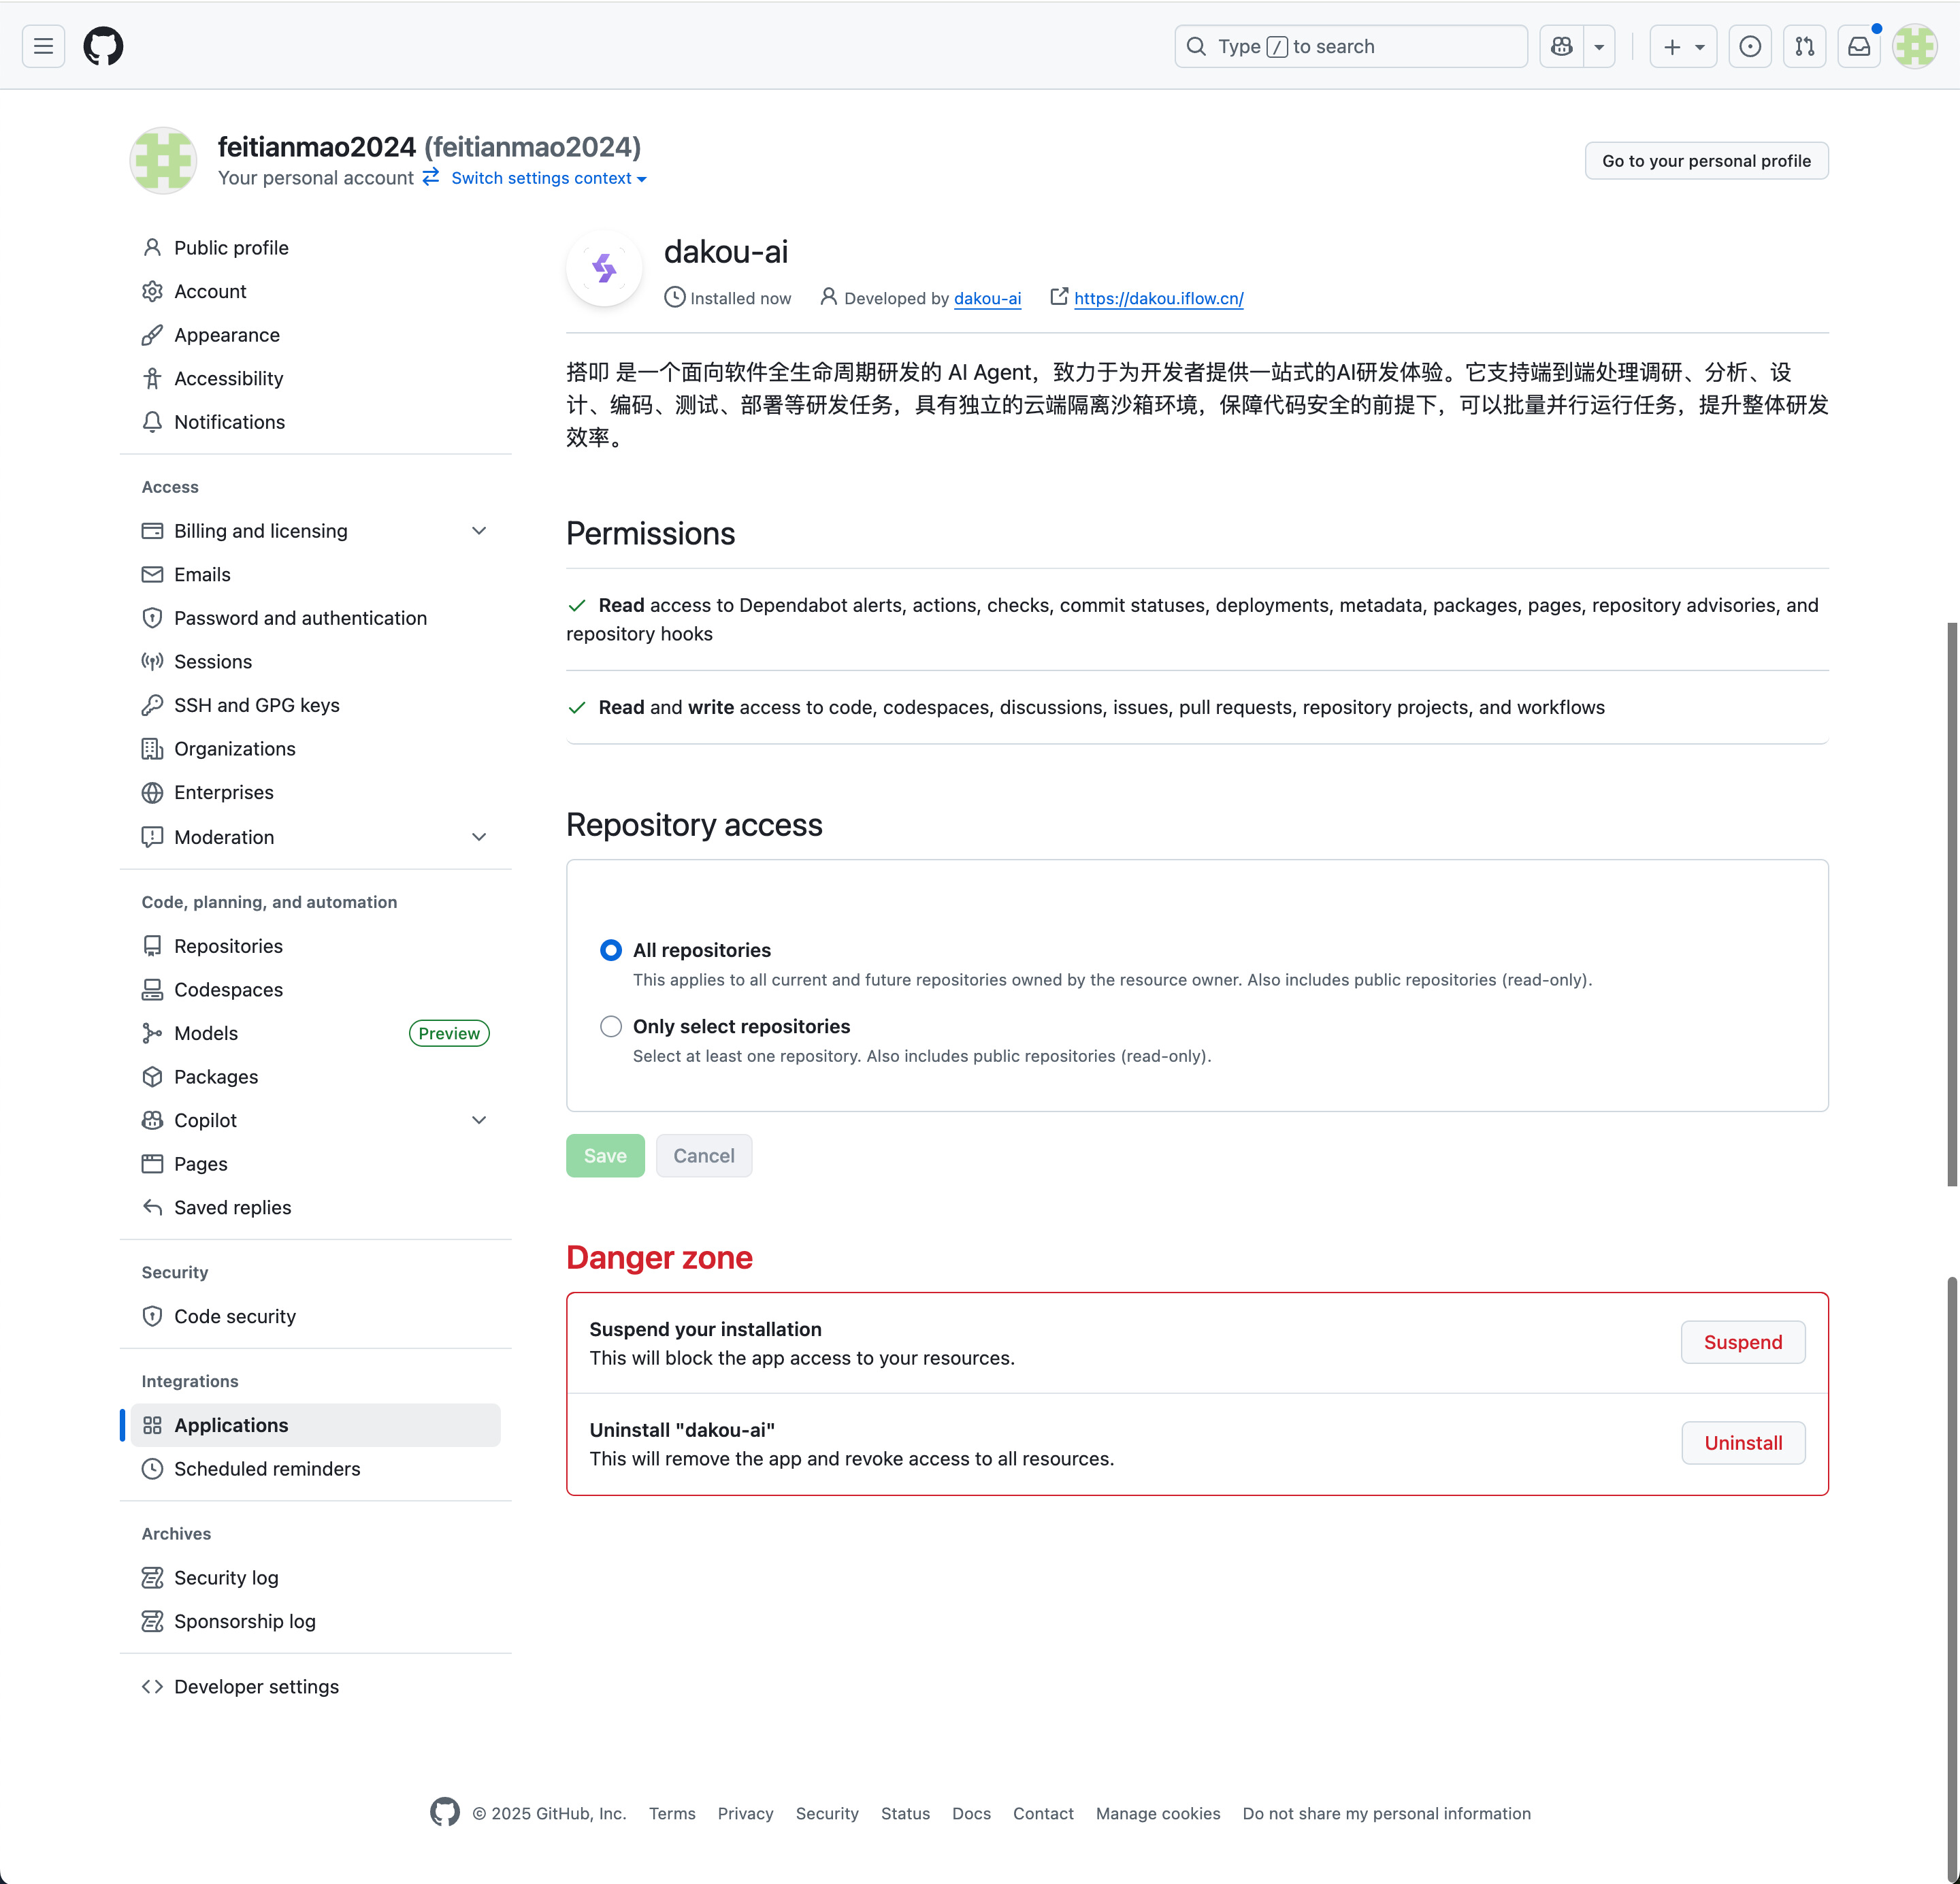Open notifications inbox icon

(x=1858, y=46)
